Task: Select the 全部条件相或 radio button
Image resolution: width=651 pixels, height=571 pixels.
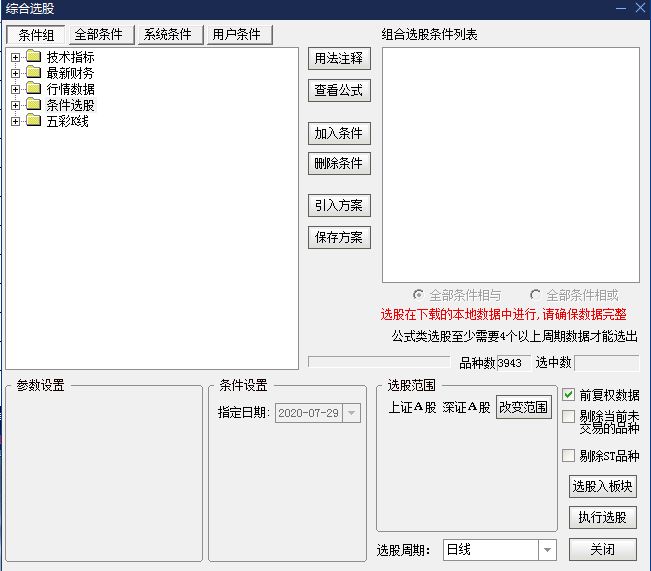Action: click(x=535, y=295)
